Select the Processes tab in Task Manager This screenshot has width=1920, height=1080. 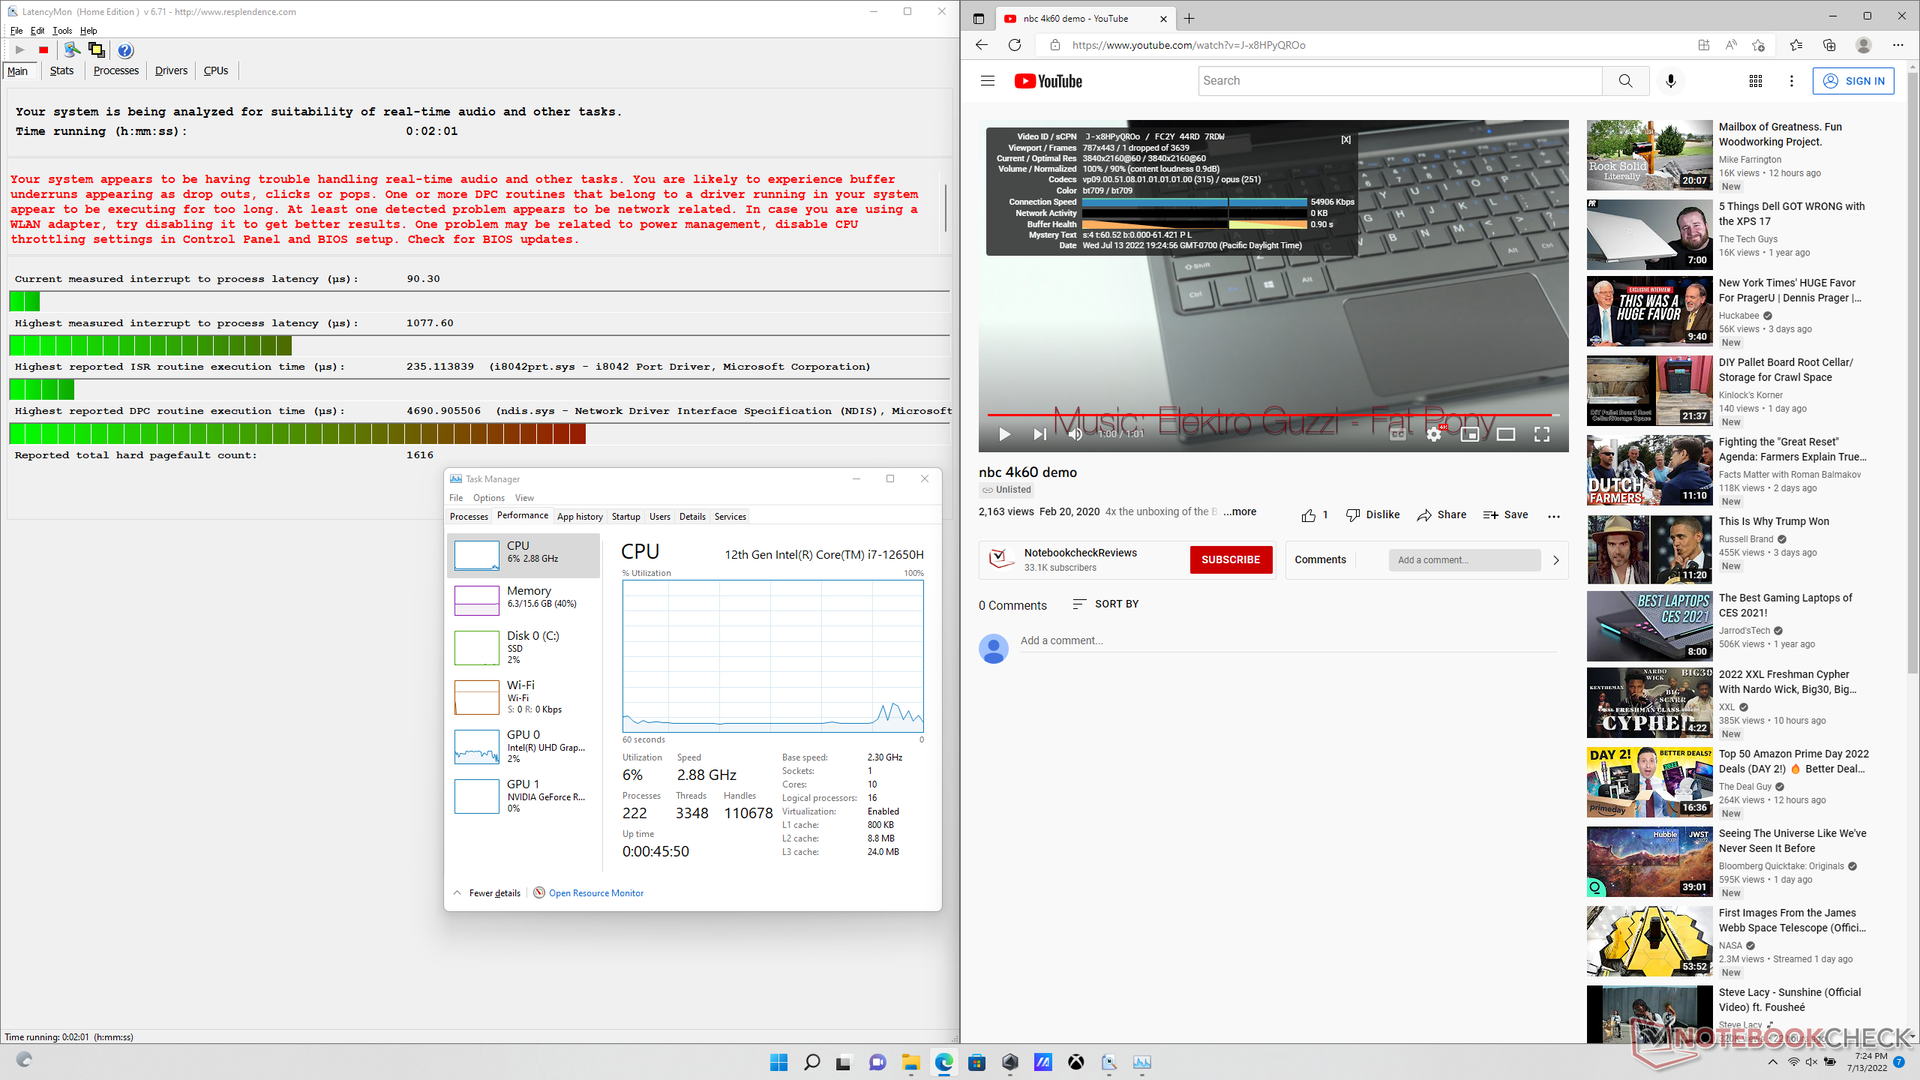[469, 517]
